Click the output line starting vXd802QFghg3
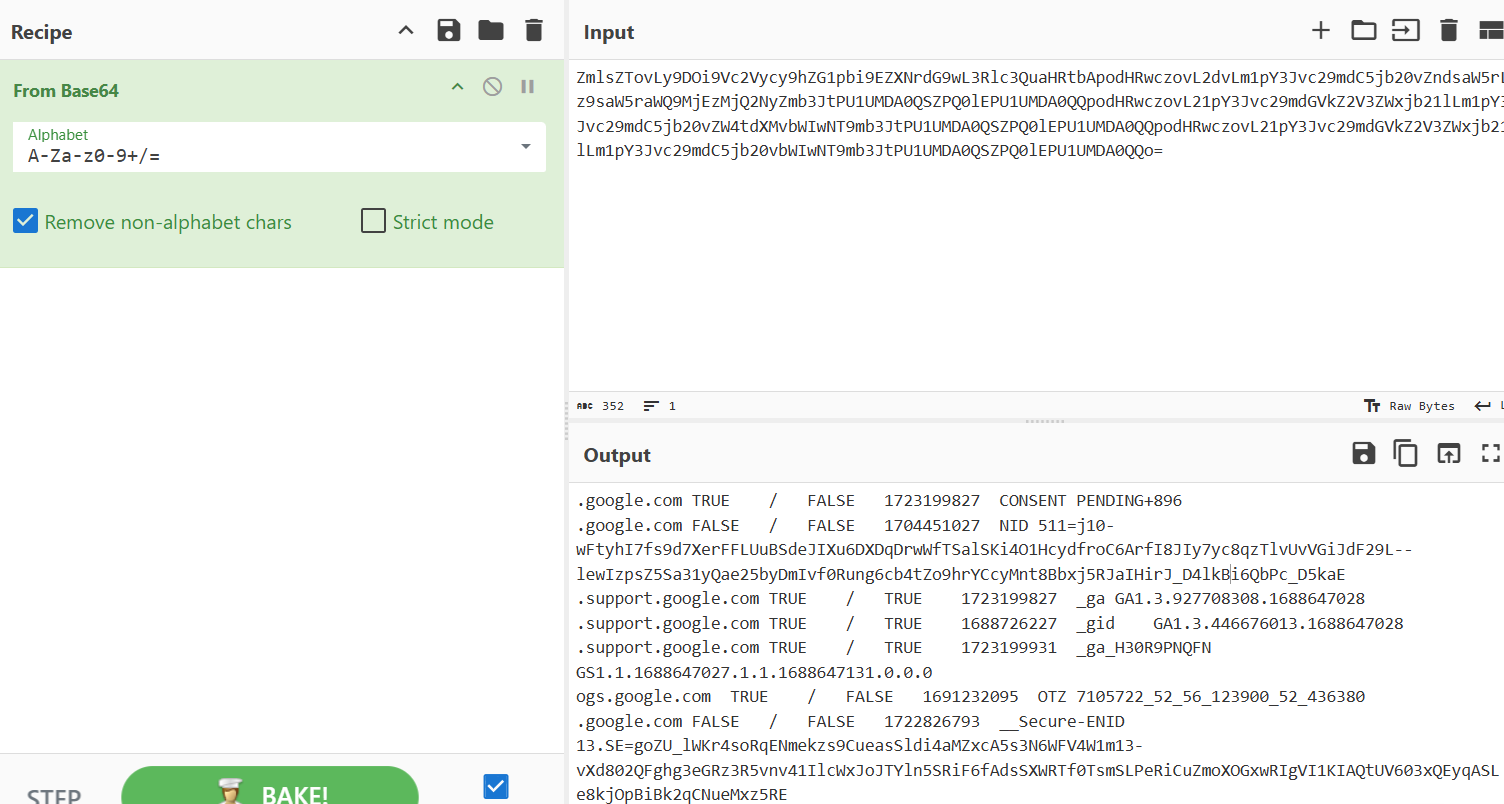 (1038, 771)
